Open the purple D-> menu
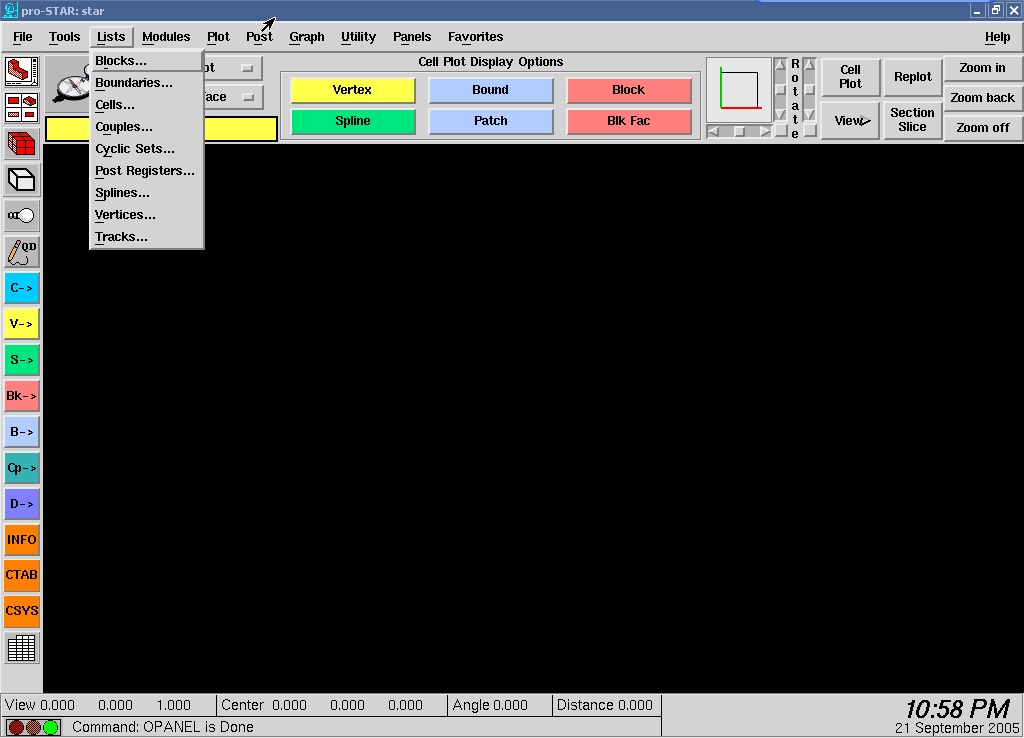The height and width of the screenshot is (738, 1024). 22,504
